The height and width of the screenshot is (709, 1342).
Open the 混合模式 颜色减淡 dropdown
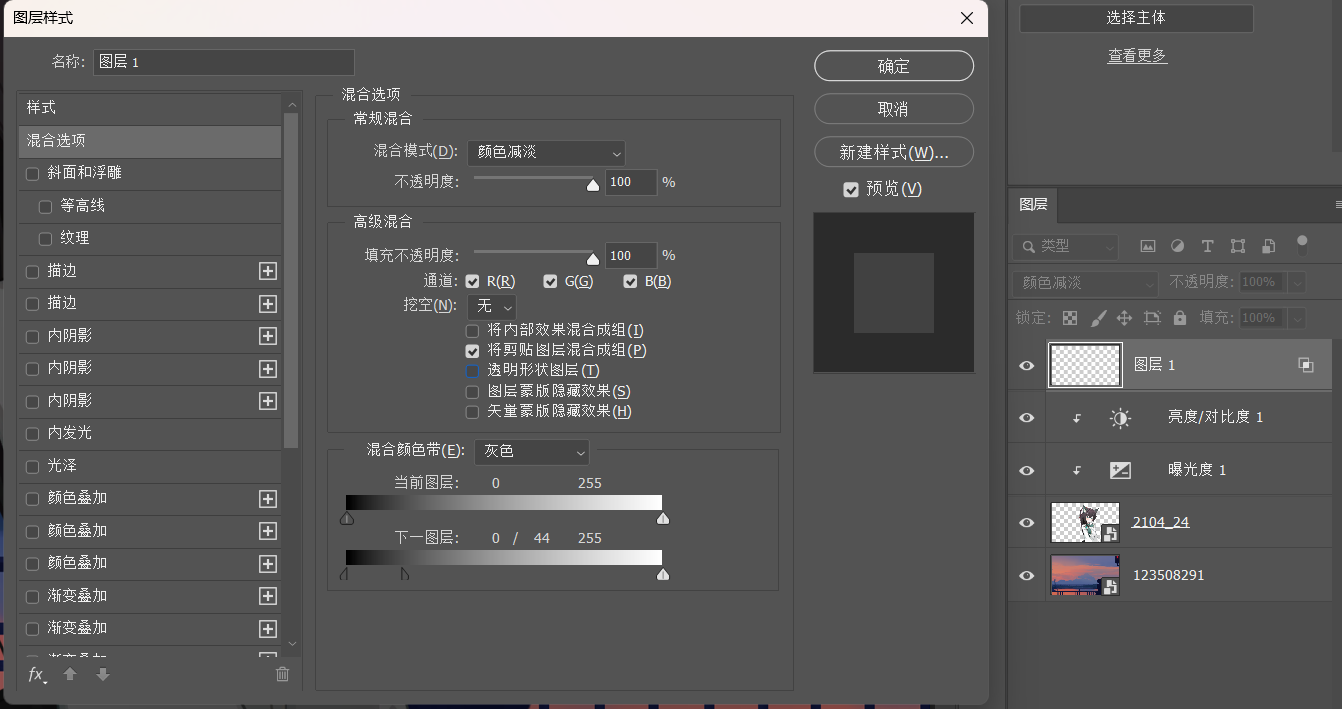point(546,153)
